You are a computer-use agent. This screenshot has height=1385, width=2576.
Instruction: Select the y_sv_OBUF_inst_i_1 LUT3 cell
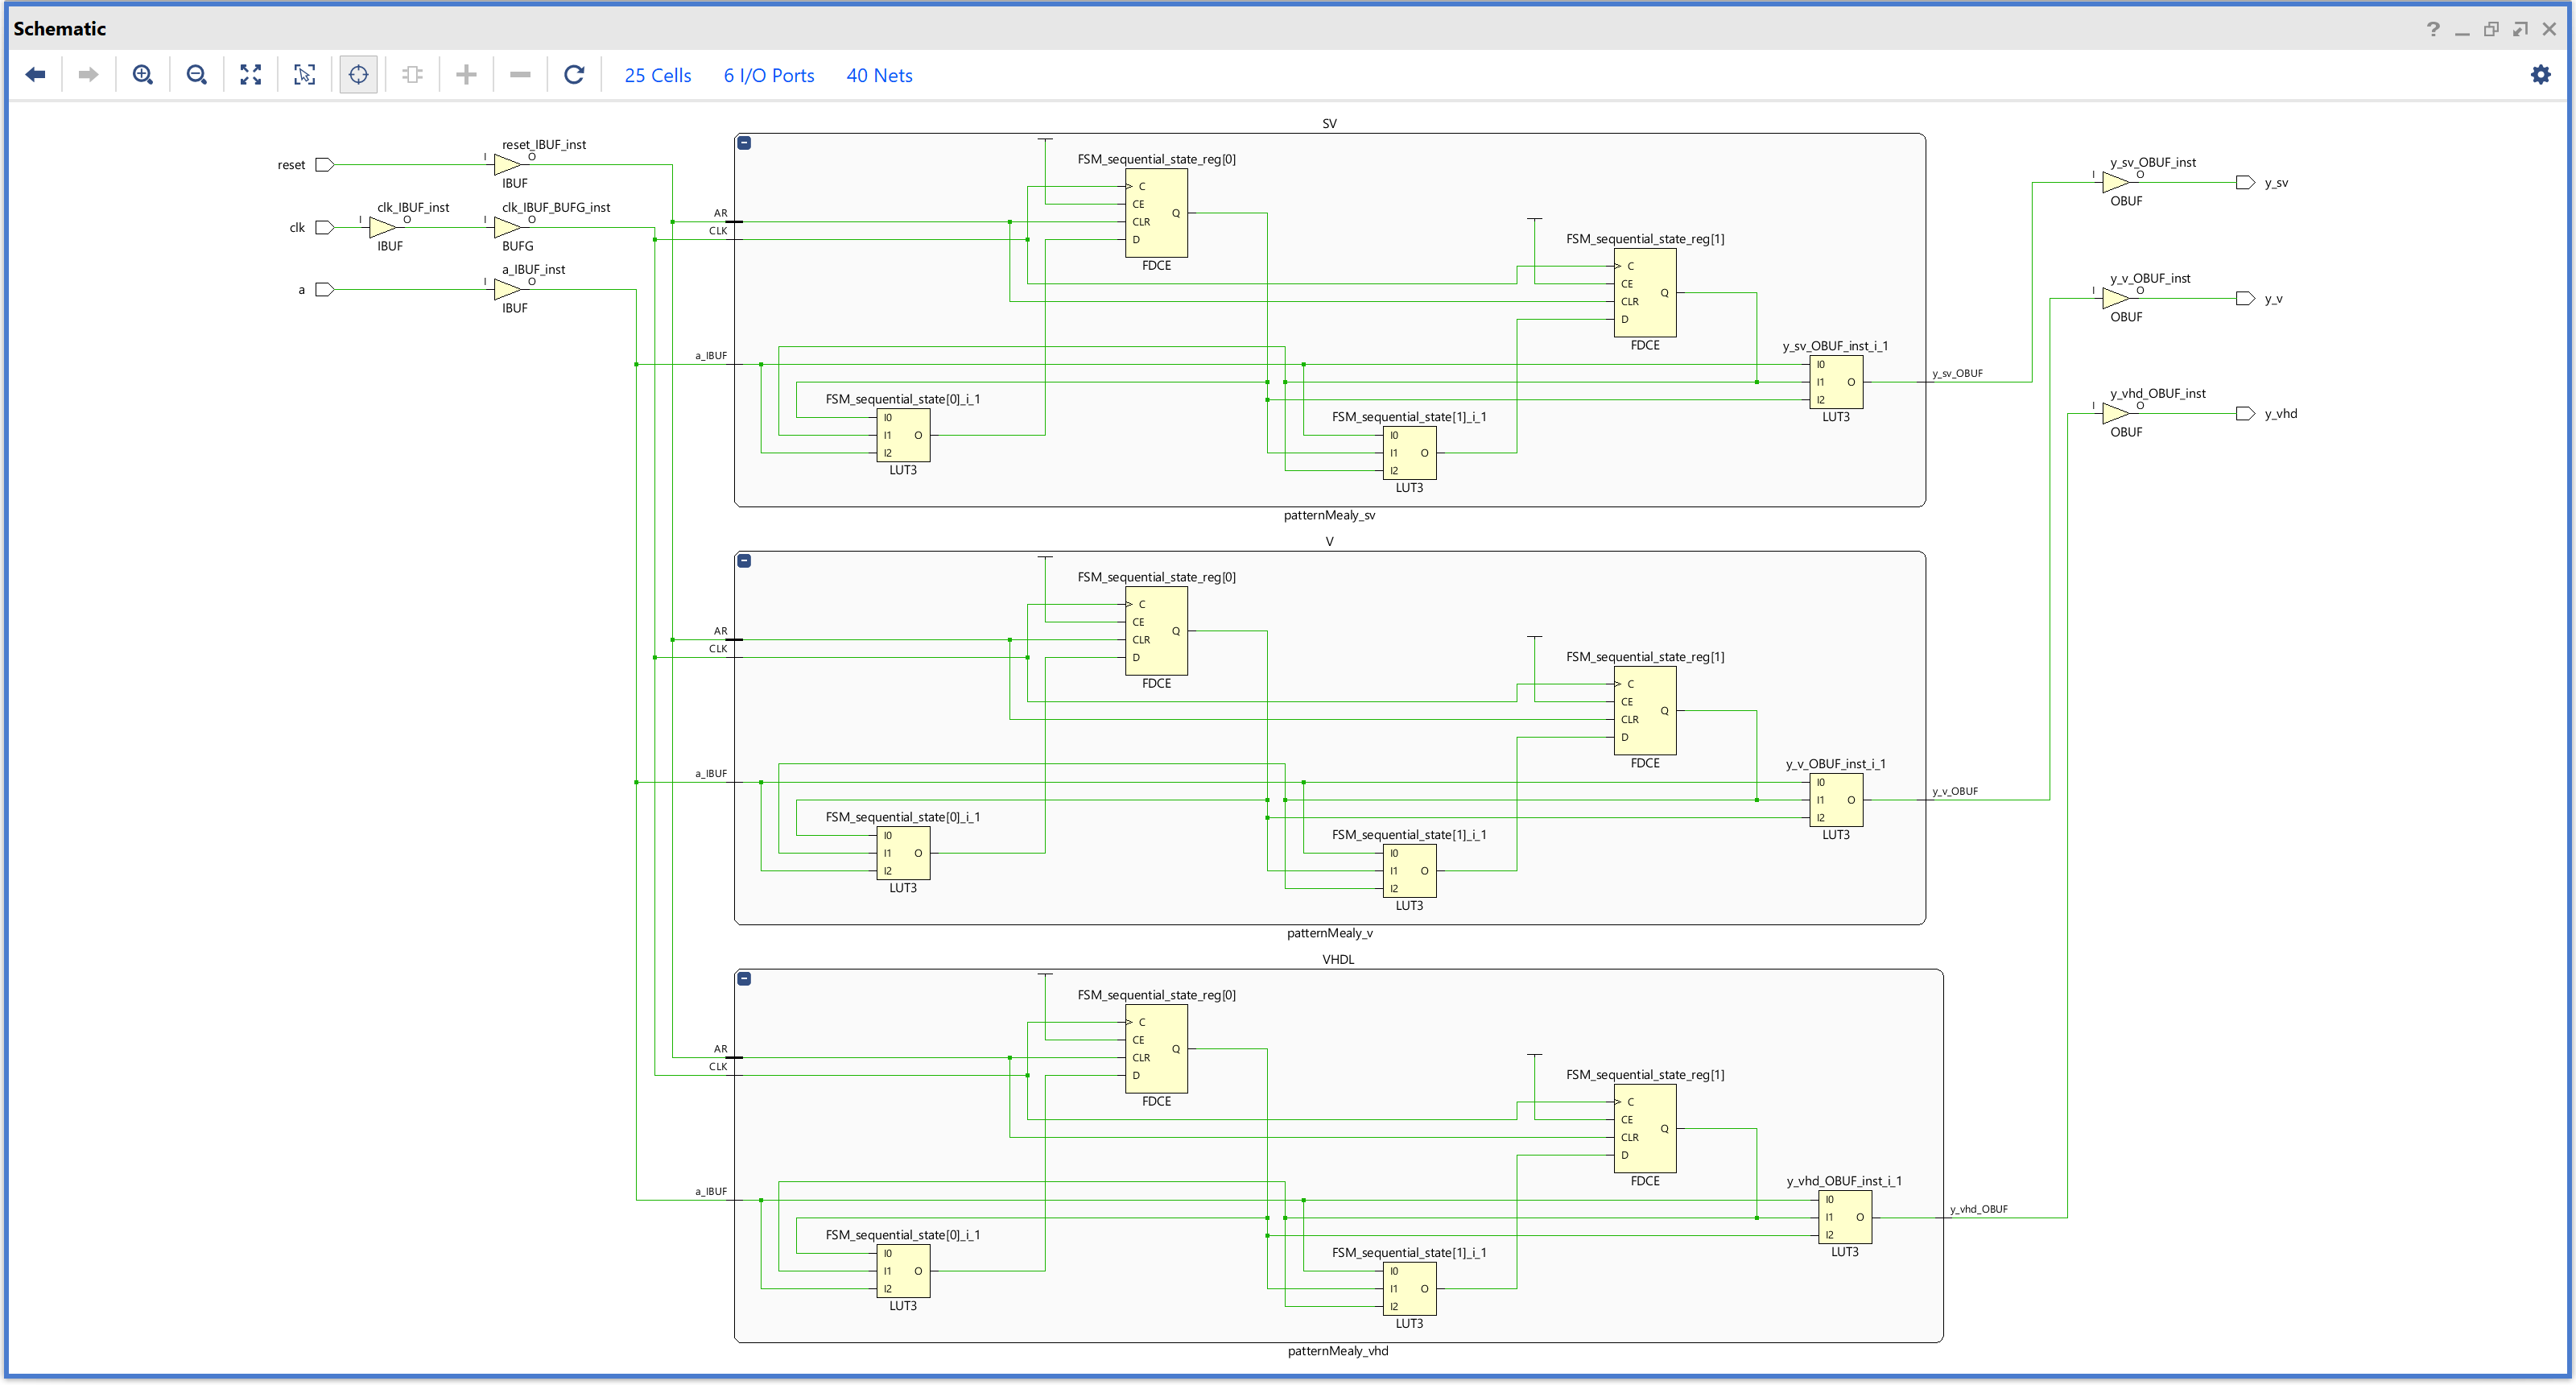pos(1836,382)
